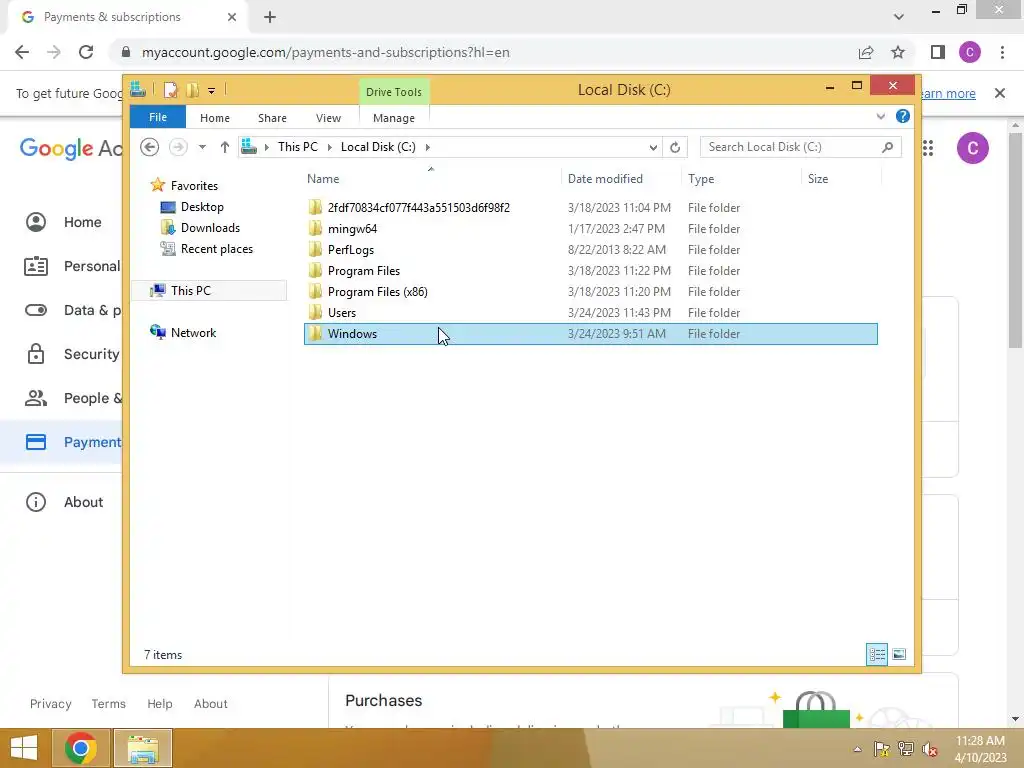Reload the Chrome page

(86, 52)
